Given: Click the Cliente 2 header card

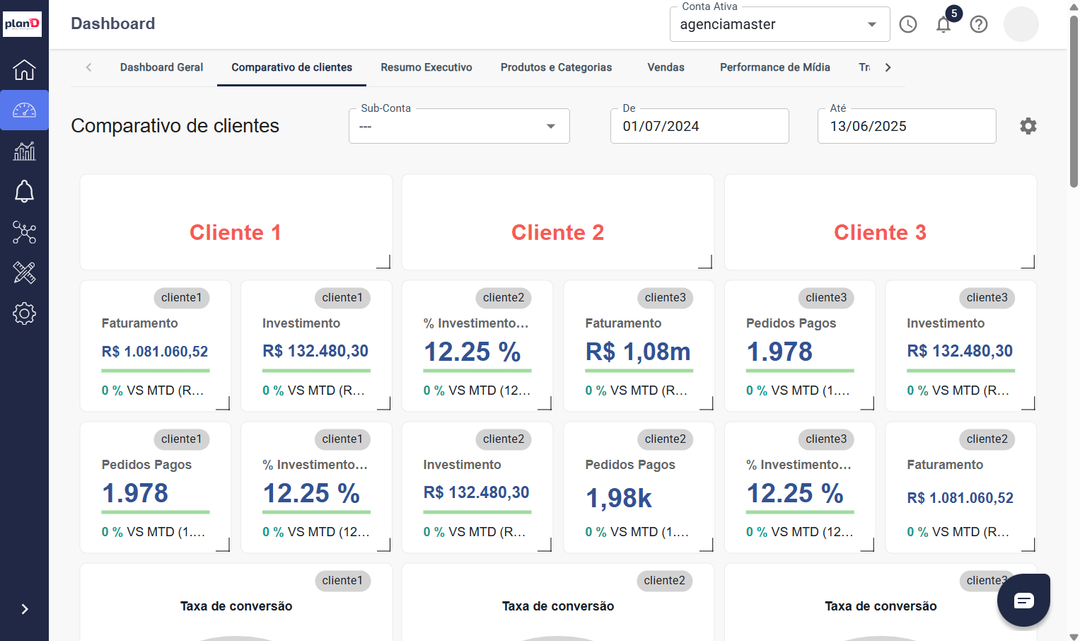Looking at the screenshot, I should click(557, 222).
